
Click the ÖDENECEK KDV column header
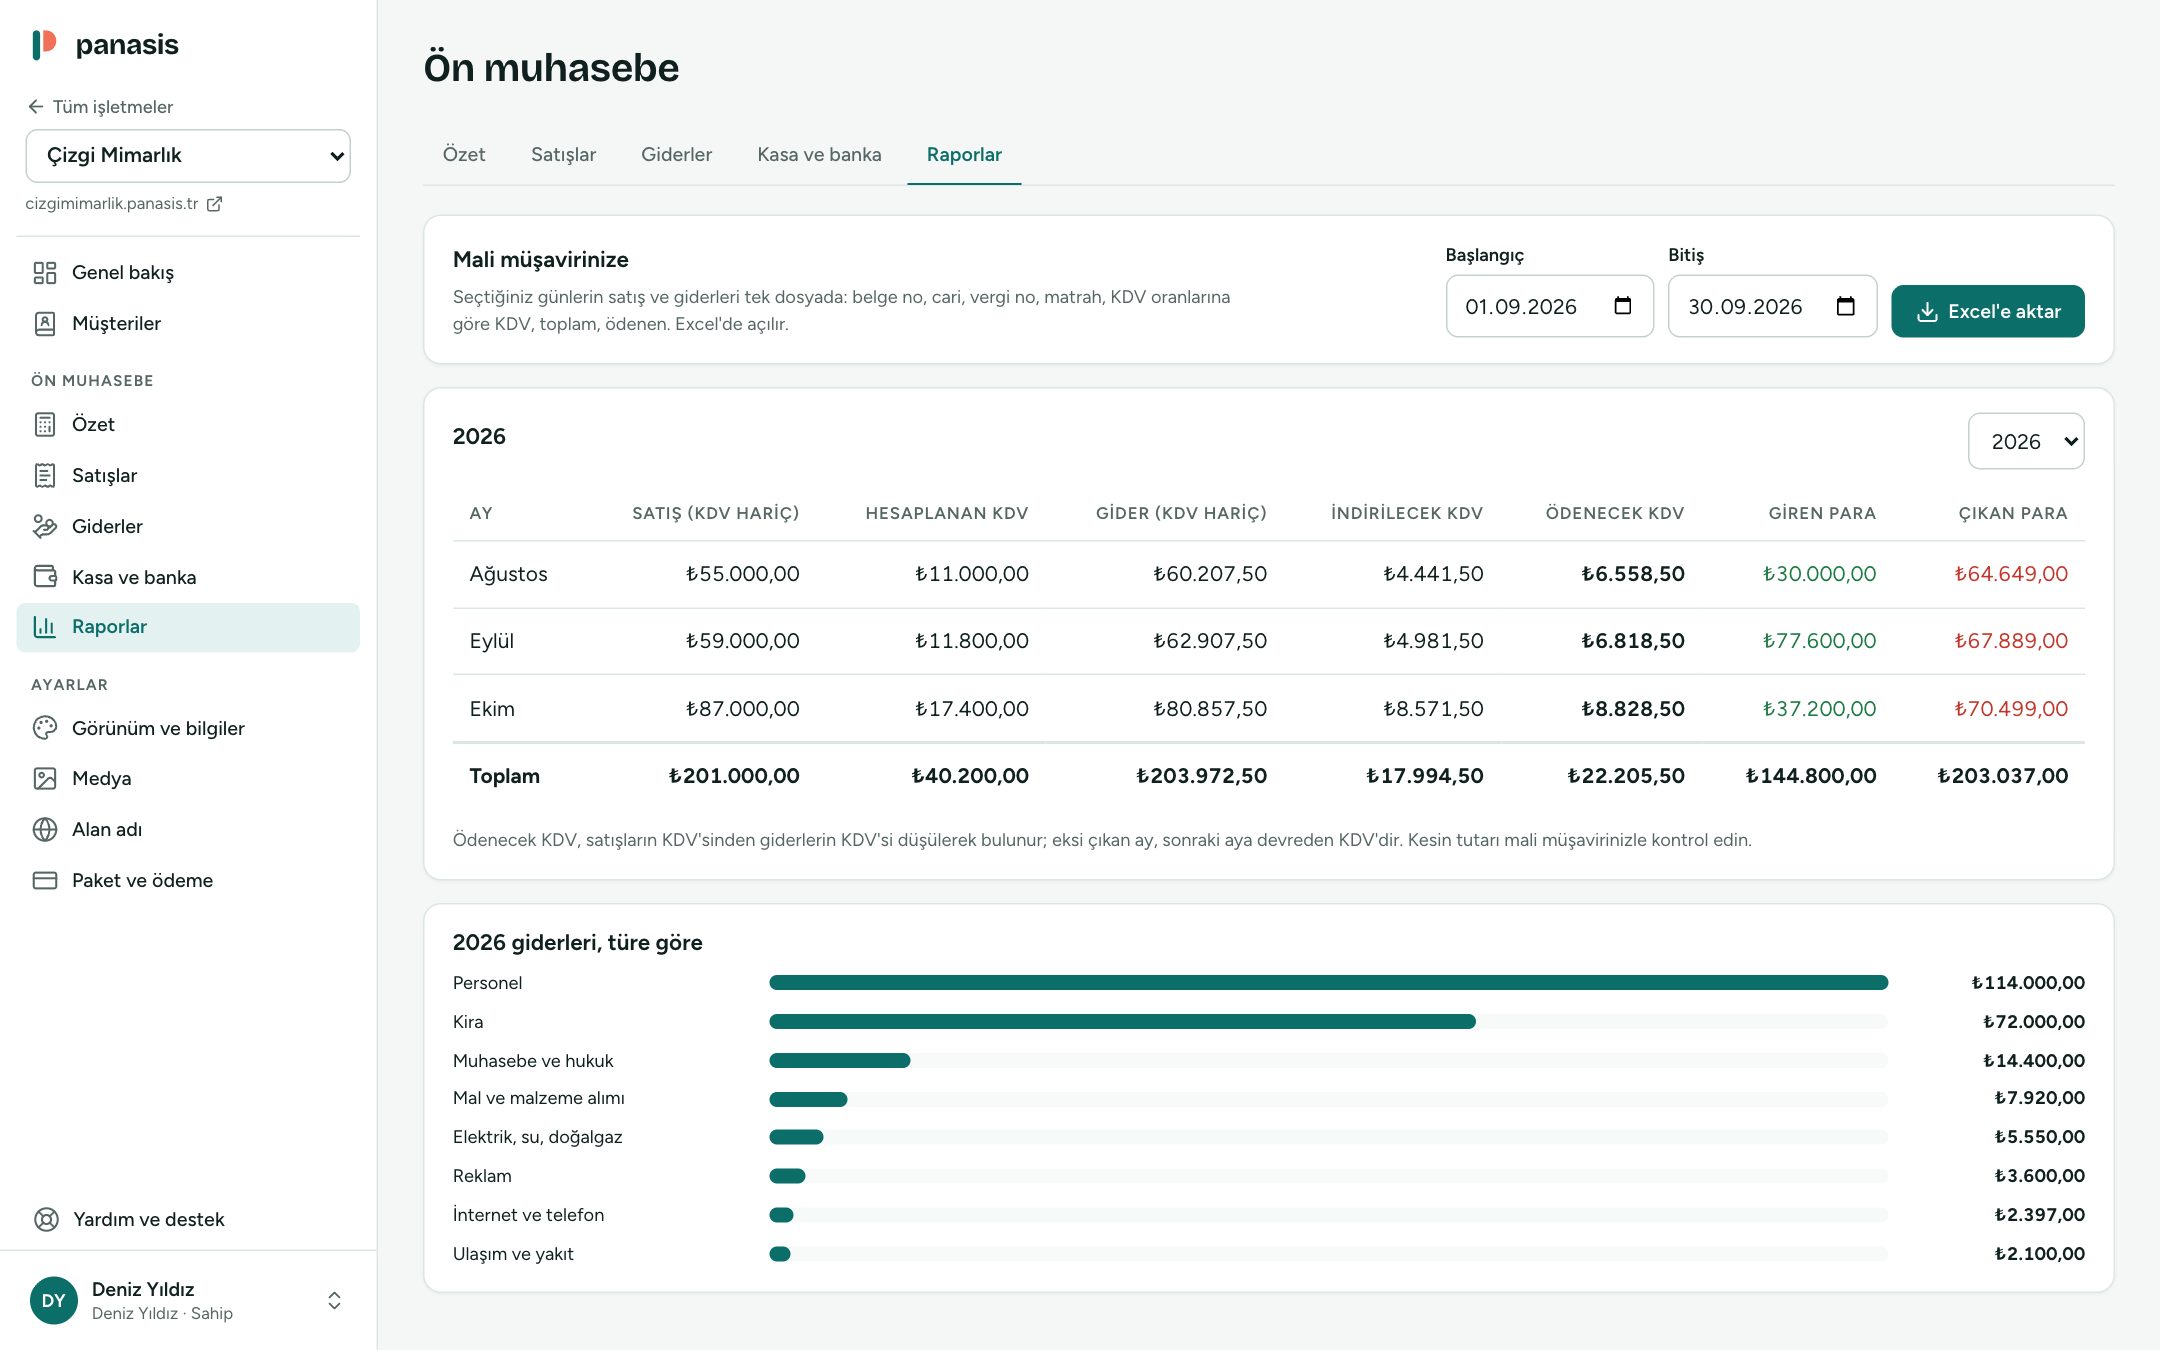tap(1615, 513)
